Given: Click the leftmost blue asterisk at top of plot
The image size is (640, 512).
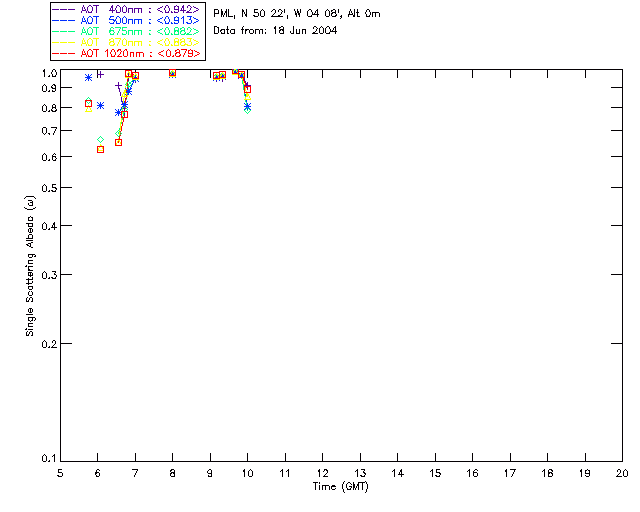Looking at the screenshot, I should click(x=88, y=77).
